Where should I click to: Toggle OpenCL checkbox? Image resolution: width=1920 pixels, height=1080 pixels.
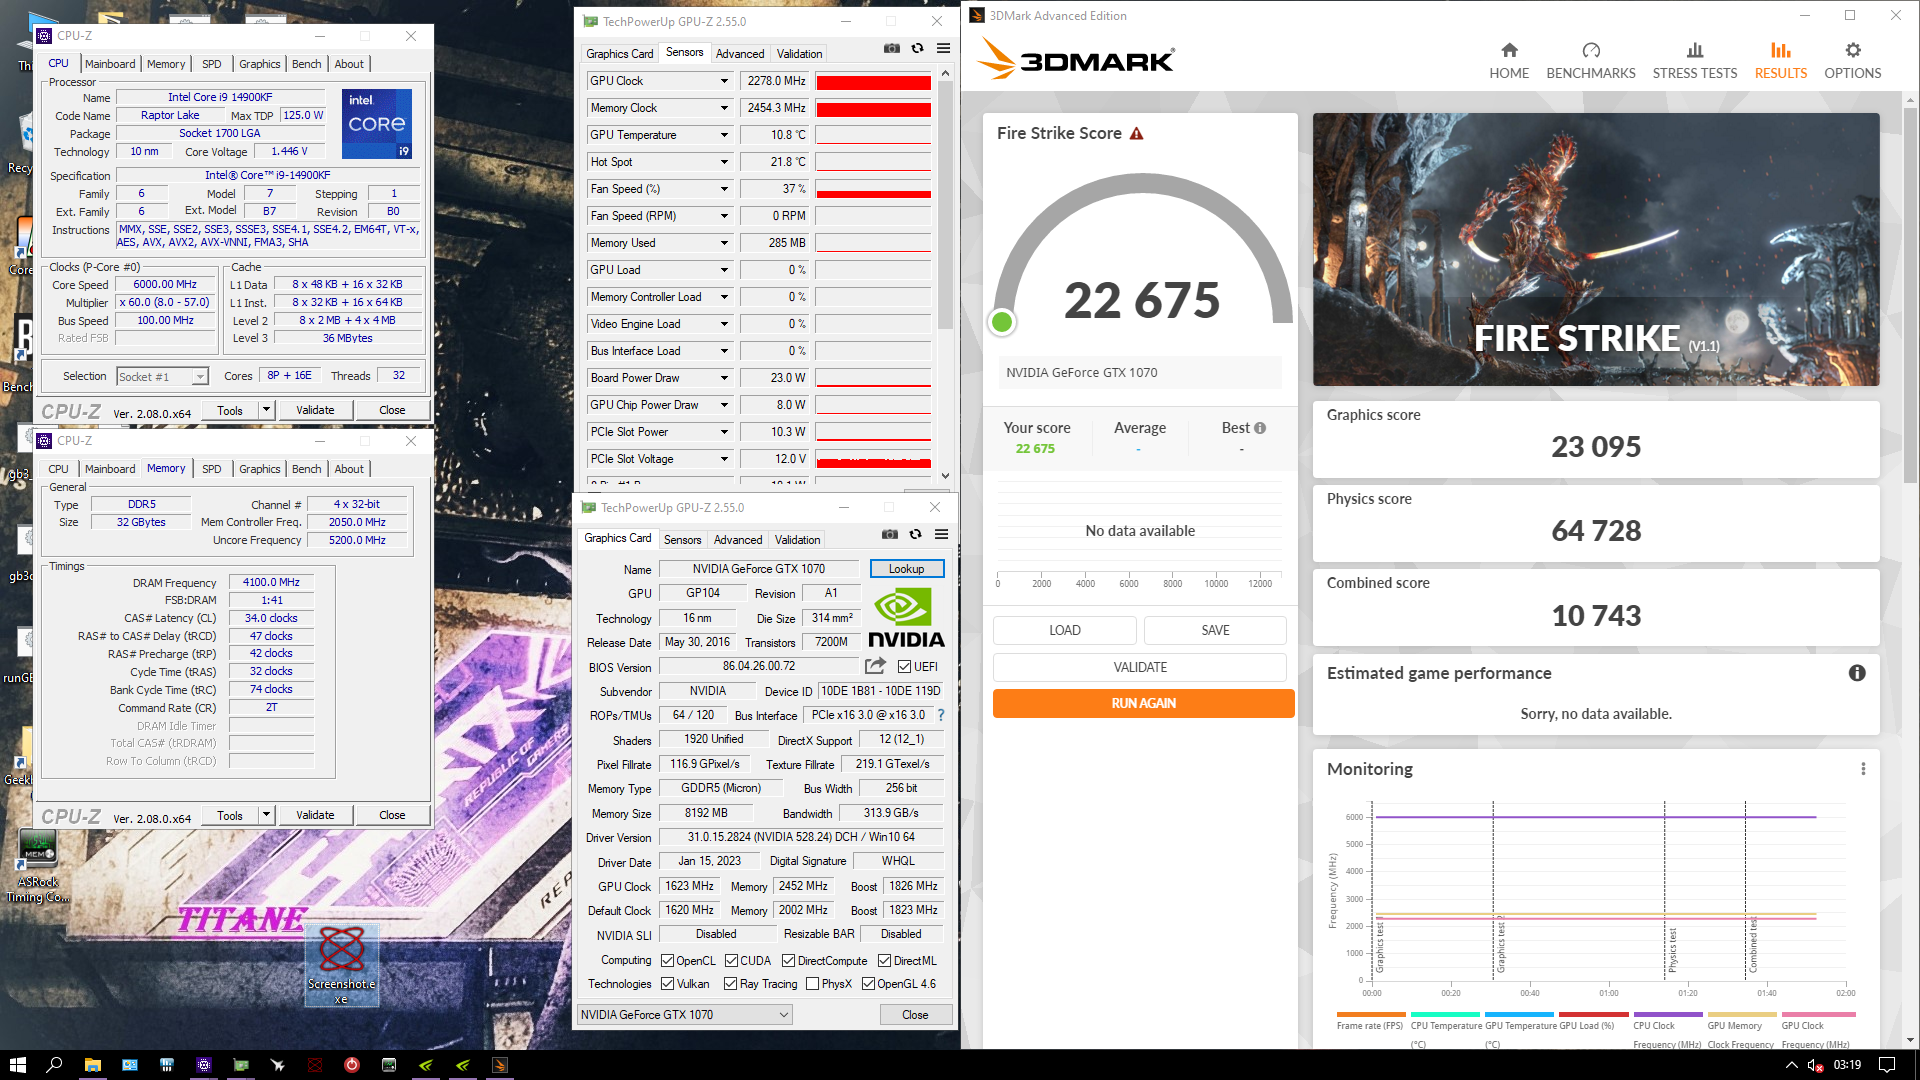click(x=667, y=961)
